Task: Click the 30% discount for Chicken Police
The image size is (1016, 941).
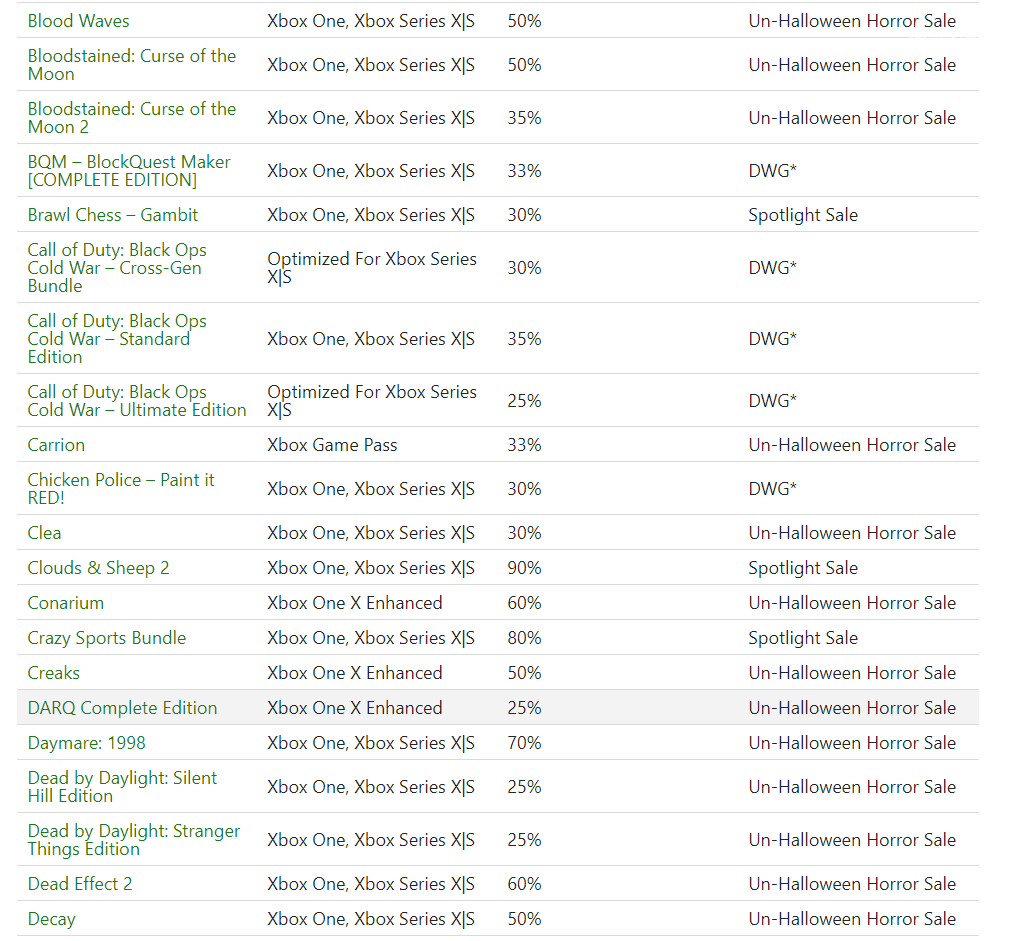Action: click(x=524, y=489)
